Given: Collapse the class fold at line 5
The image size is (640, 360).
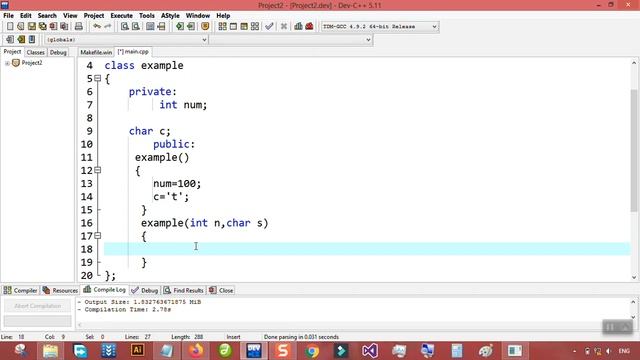Looking at the screenshot, I should [98, 78].
